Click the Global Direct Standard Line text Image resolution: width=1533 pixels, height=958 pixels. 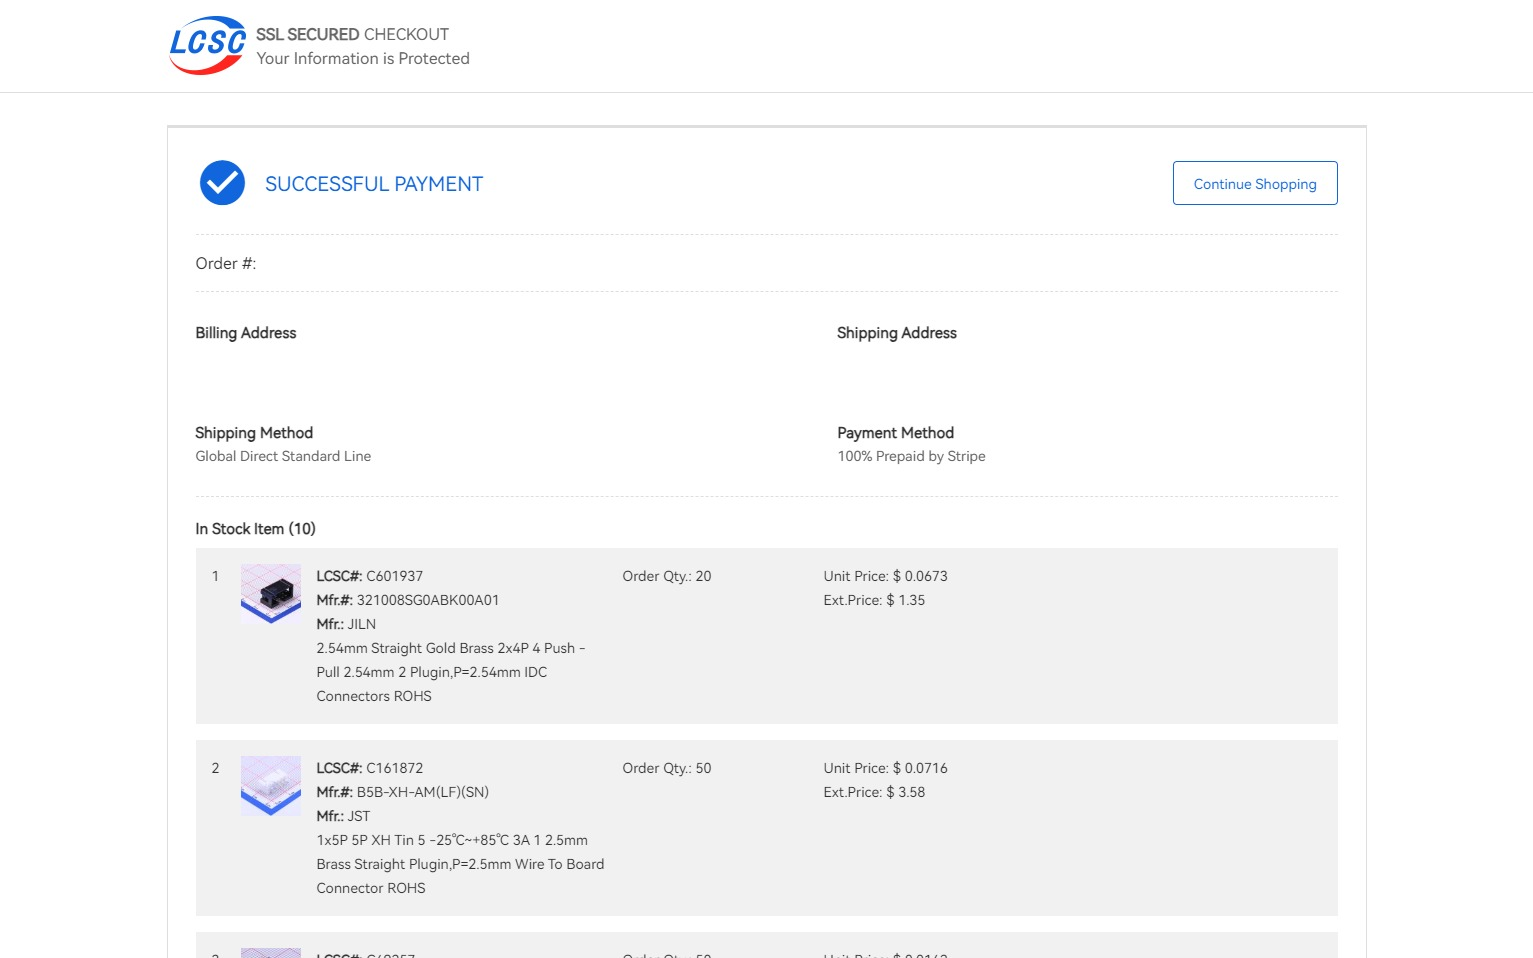(x=283, y=456)
